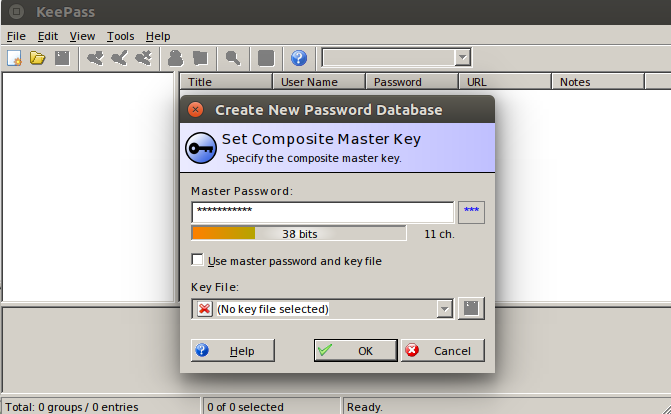671x414 pixels.
Task: Click the third key (Delete Entry) toolbar icon
Action: tap(143, 58)
